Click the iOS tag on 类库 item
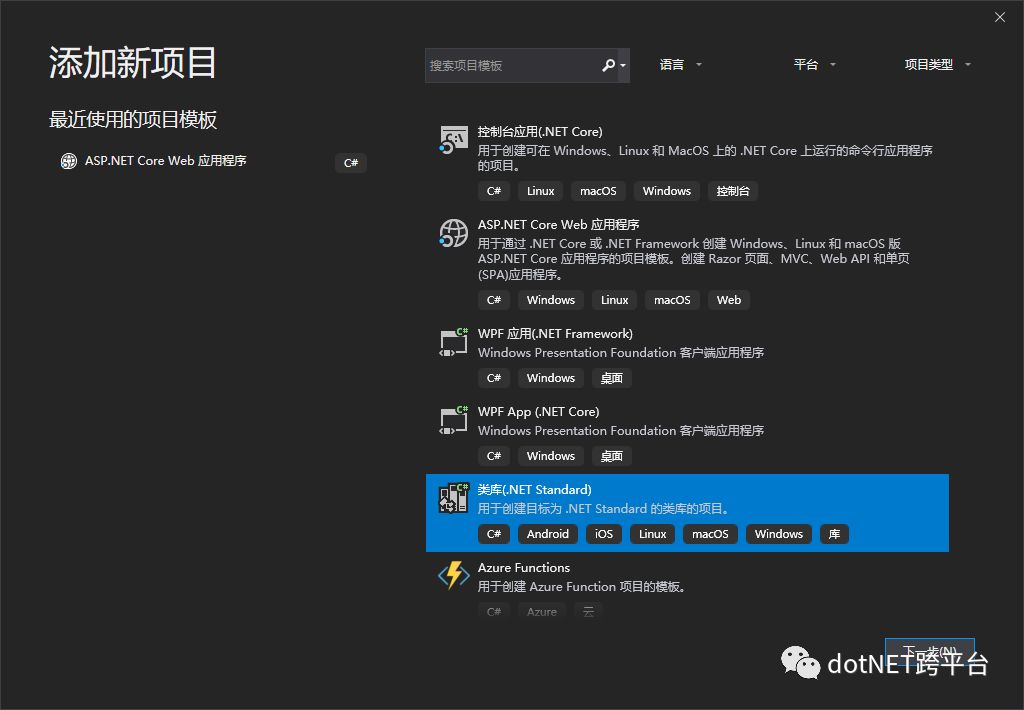 tap(604, 534)
